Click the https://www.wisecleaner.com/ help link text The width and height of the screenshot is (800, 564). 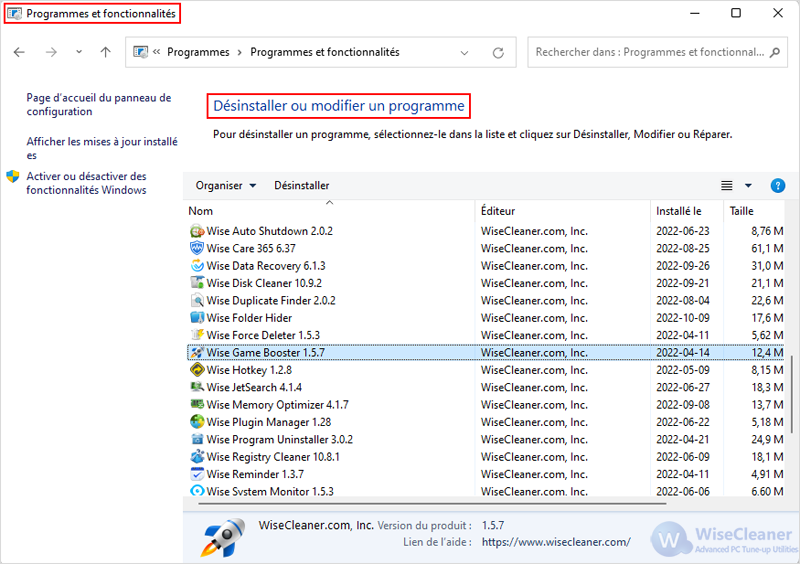point(556,542)
